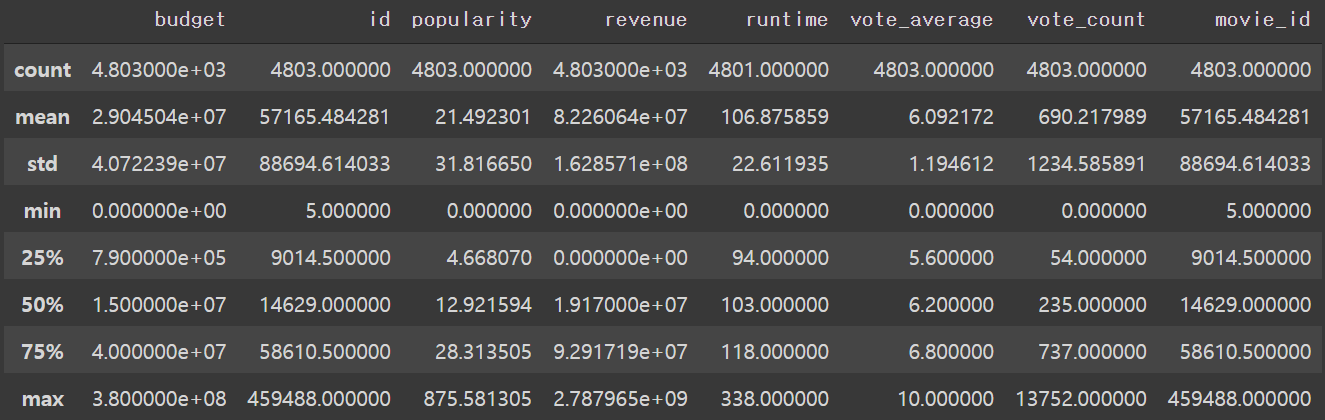Click the mean row label
The height and width of the screenshot is (420, 1325).
42,117
